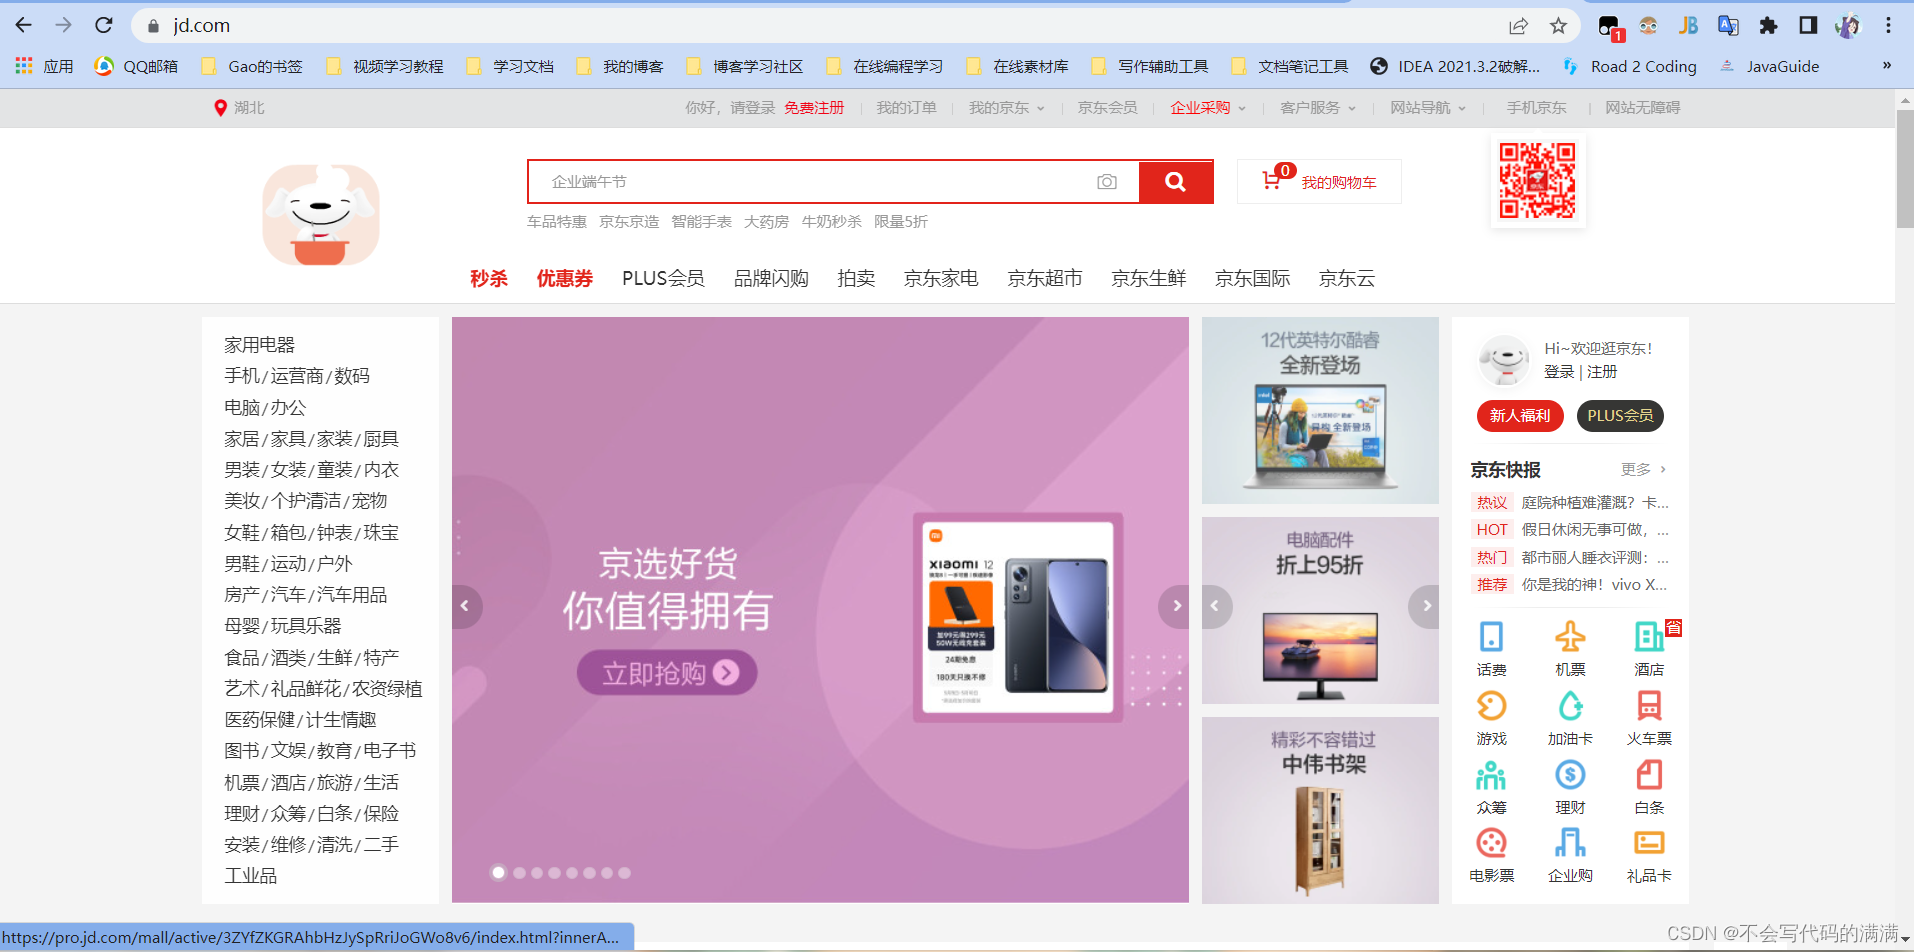The width and height of the screenshot is (1914, 952).
Task: Click the 新人福利 red button
Action: click(x=1520, y=416)
